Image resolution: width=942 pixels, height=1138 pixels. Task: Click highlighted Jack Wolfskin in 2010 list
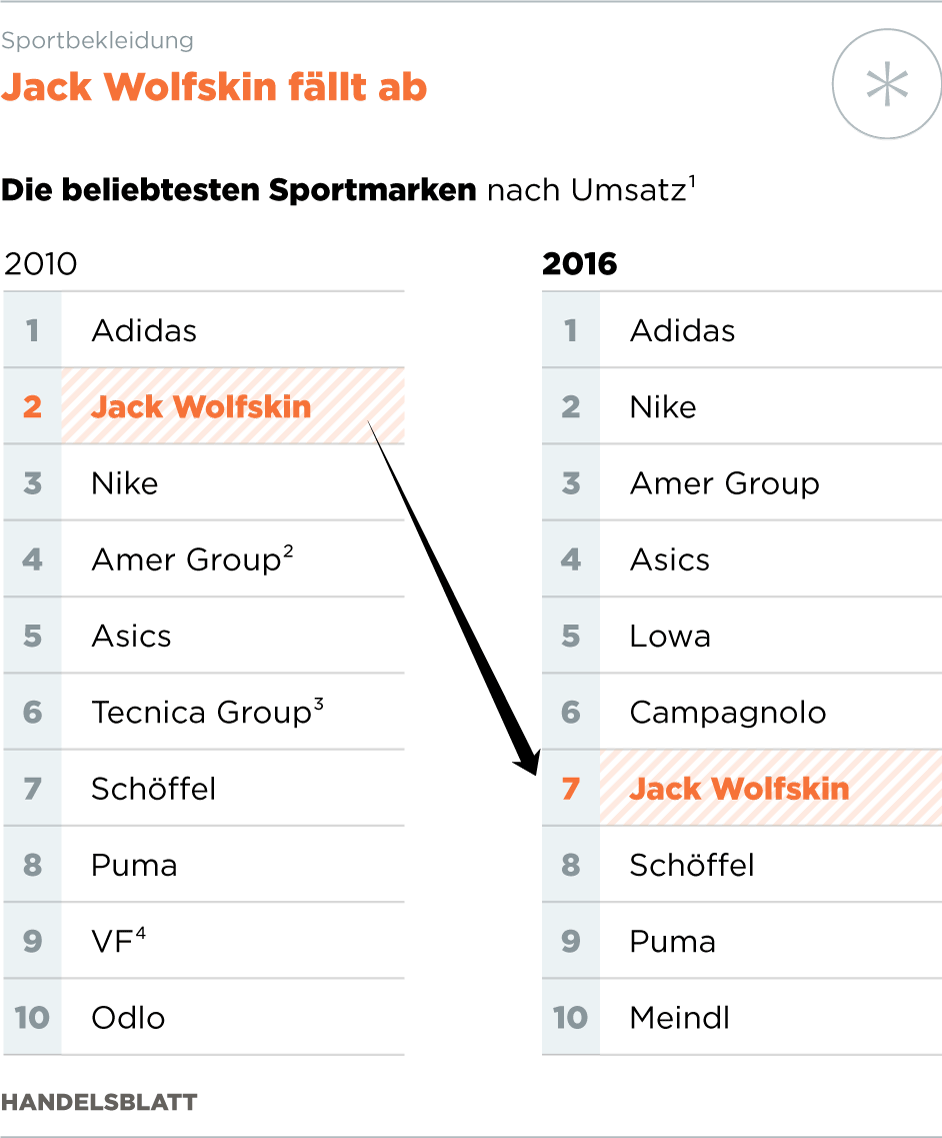click(201, 407)
